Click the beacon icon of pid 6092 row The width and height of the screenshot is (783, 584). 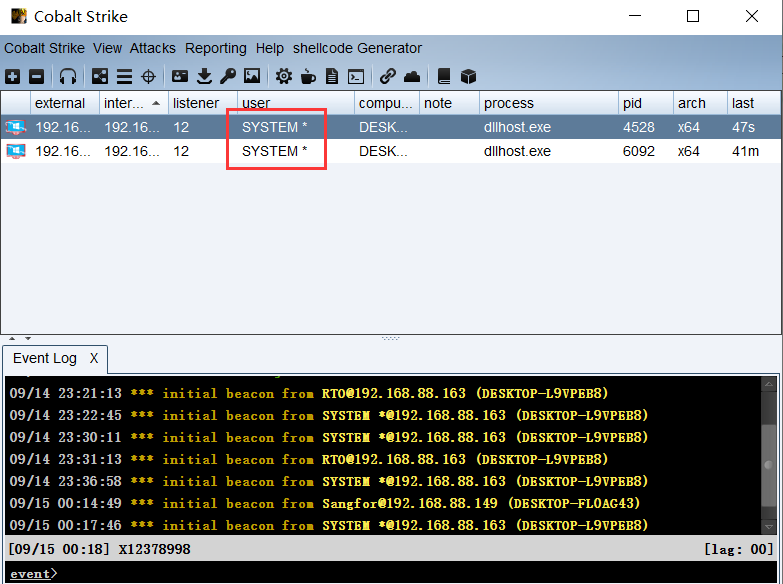click(x=15, y=151)
